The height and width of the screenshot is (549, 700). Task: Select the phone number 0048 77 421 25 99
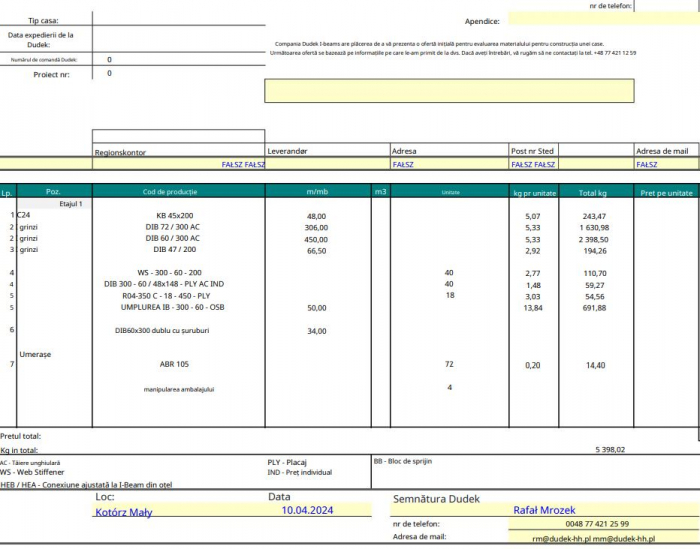(x=596, y=523)
